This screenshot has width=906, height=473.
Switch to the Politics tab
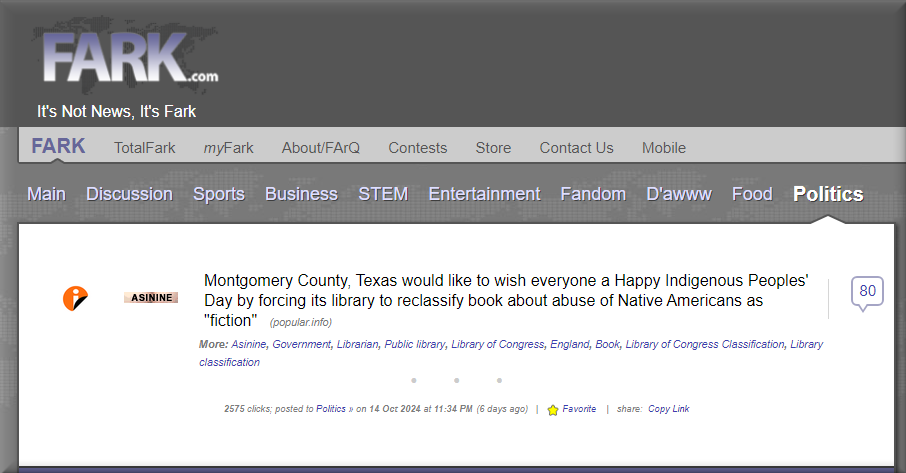(x=828, y=194)
